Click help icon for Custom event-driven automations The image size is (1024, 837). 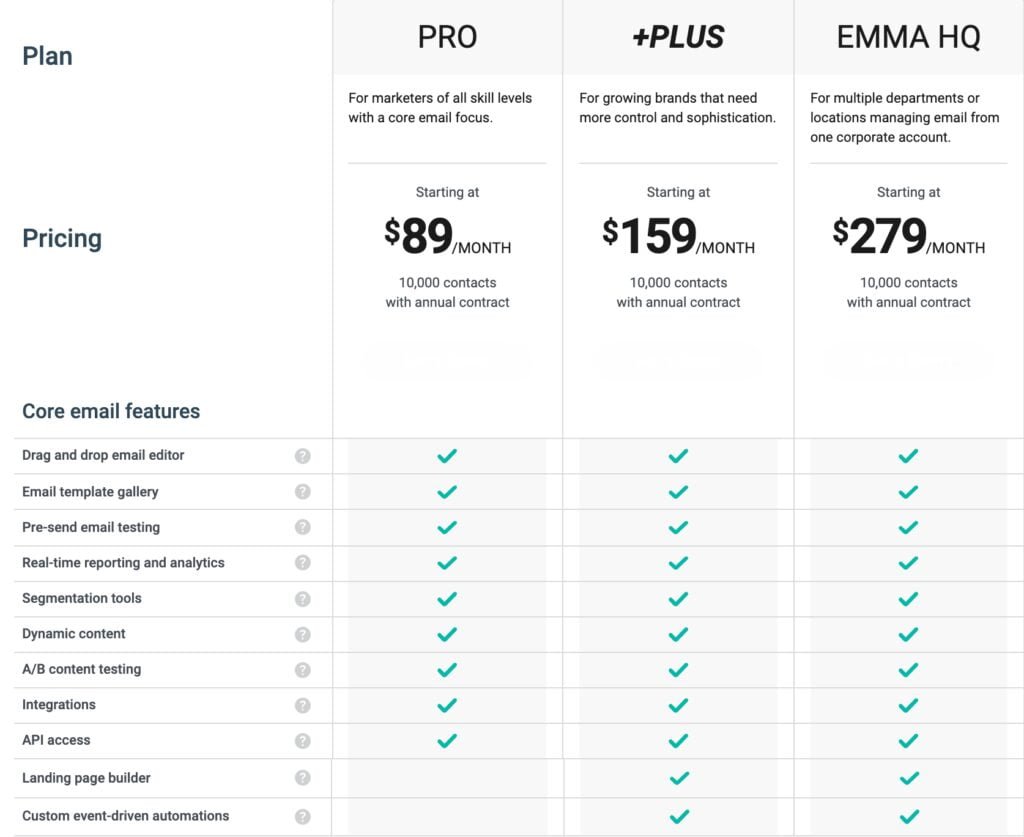click(303, 816)
